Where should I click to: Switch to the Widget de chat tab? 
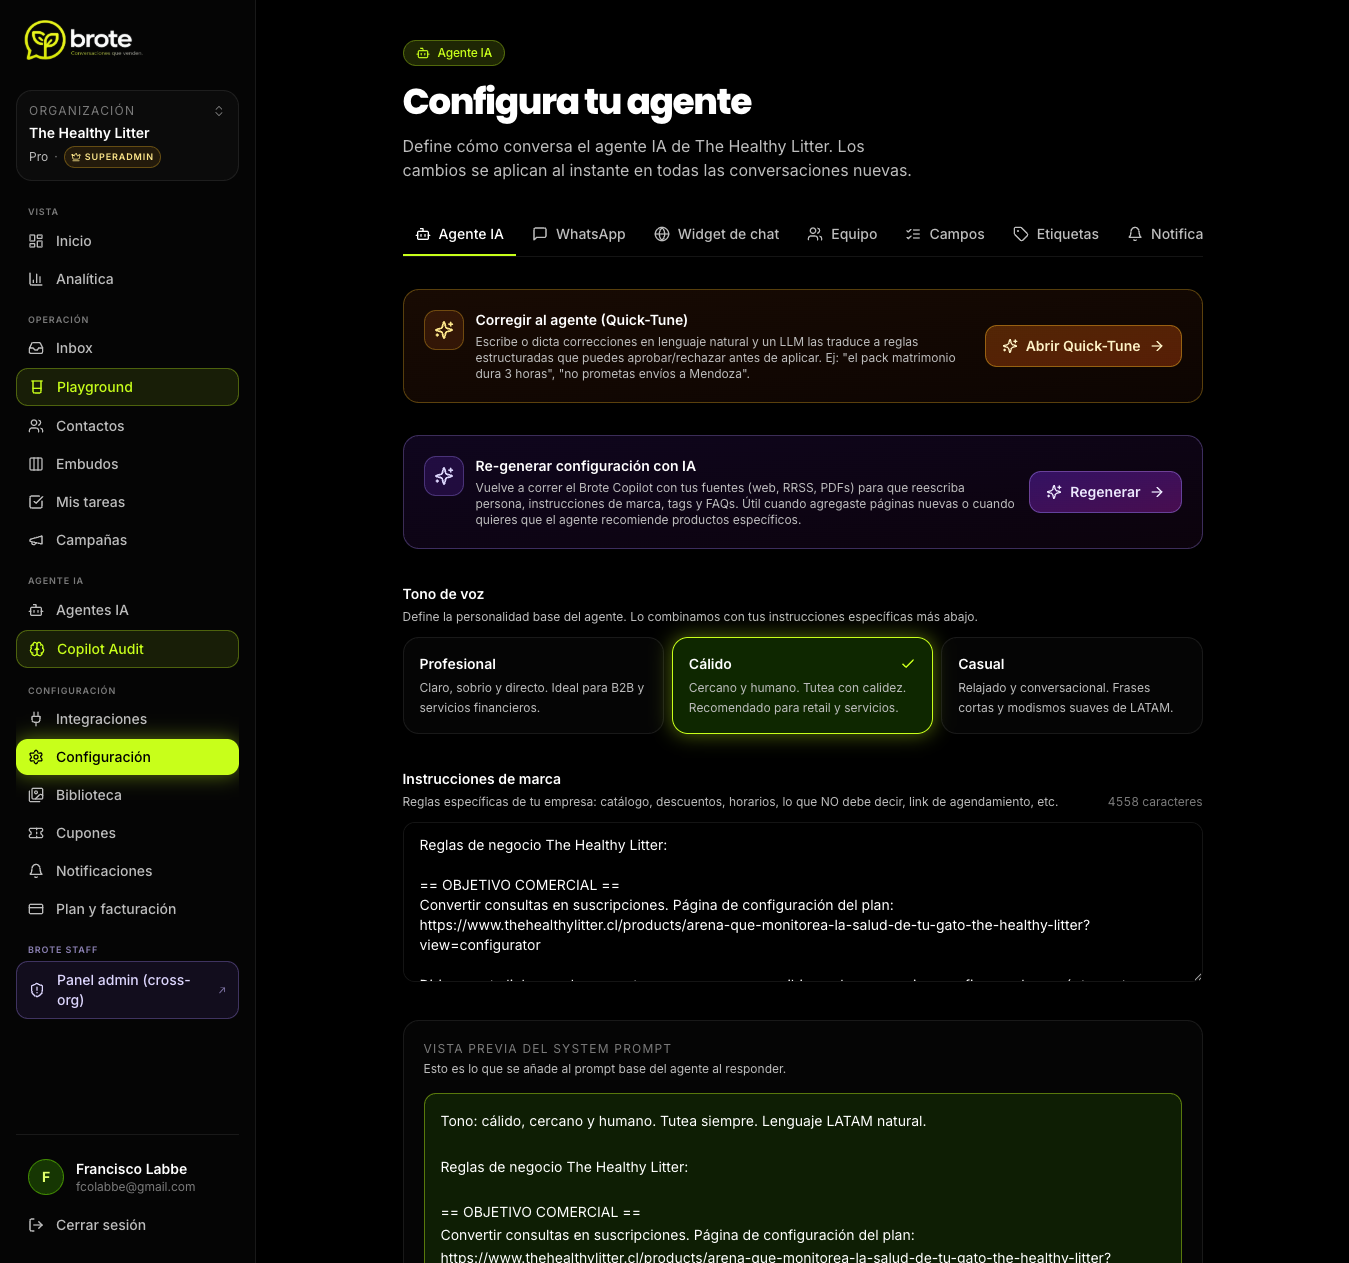coord(716,234)
